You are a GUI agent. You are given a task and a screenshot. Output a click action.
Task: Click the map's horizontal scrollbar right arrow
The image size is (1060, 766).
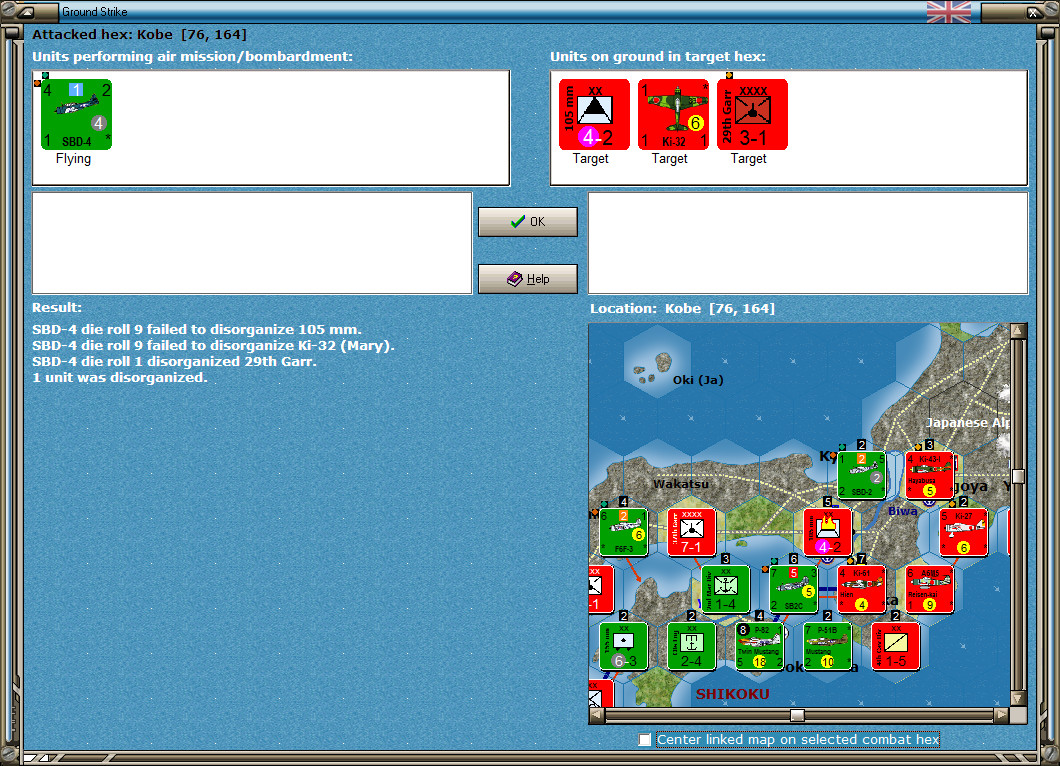(1002, 715)
